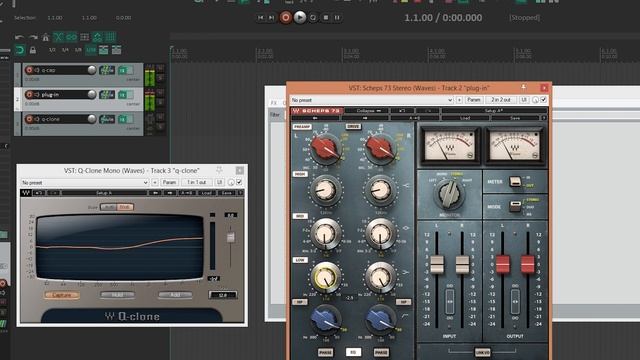Screen dimensions: 640x360
Task: Stop playback with the transport stop button
Action: pyautogui.click(x=326, y=18)
